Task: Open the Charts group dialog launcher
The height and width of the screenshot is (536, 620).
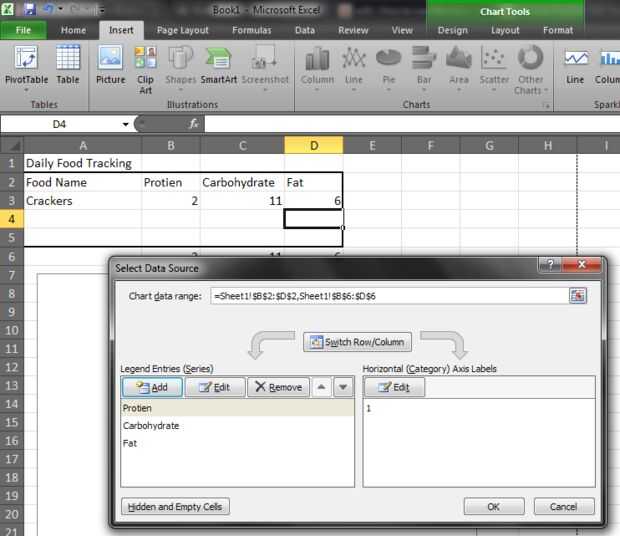Action: click(547, 106)
